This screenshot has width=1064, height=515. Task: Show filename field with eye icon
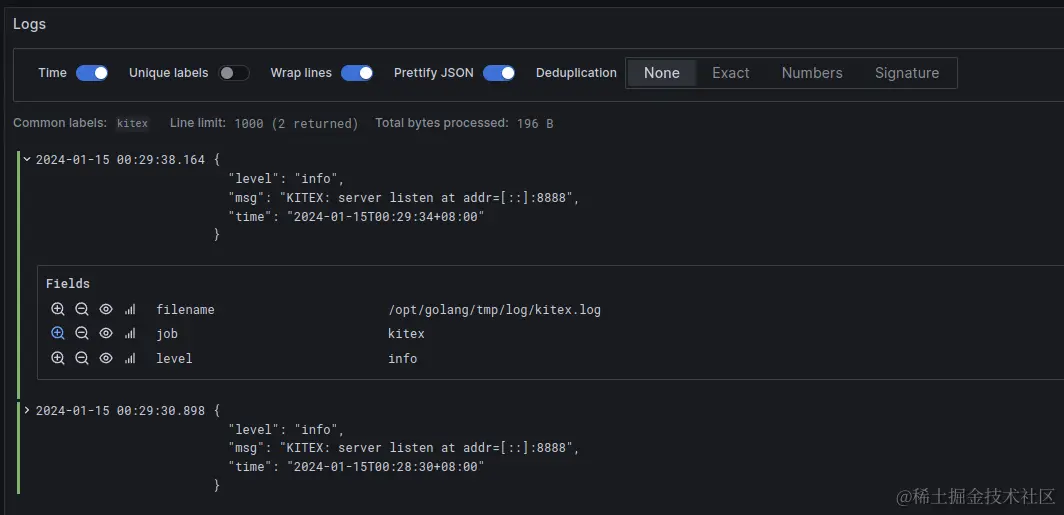pyautogui.click(x=106, y=310)
